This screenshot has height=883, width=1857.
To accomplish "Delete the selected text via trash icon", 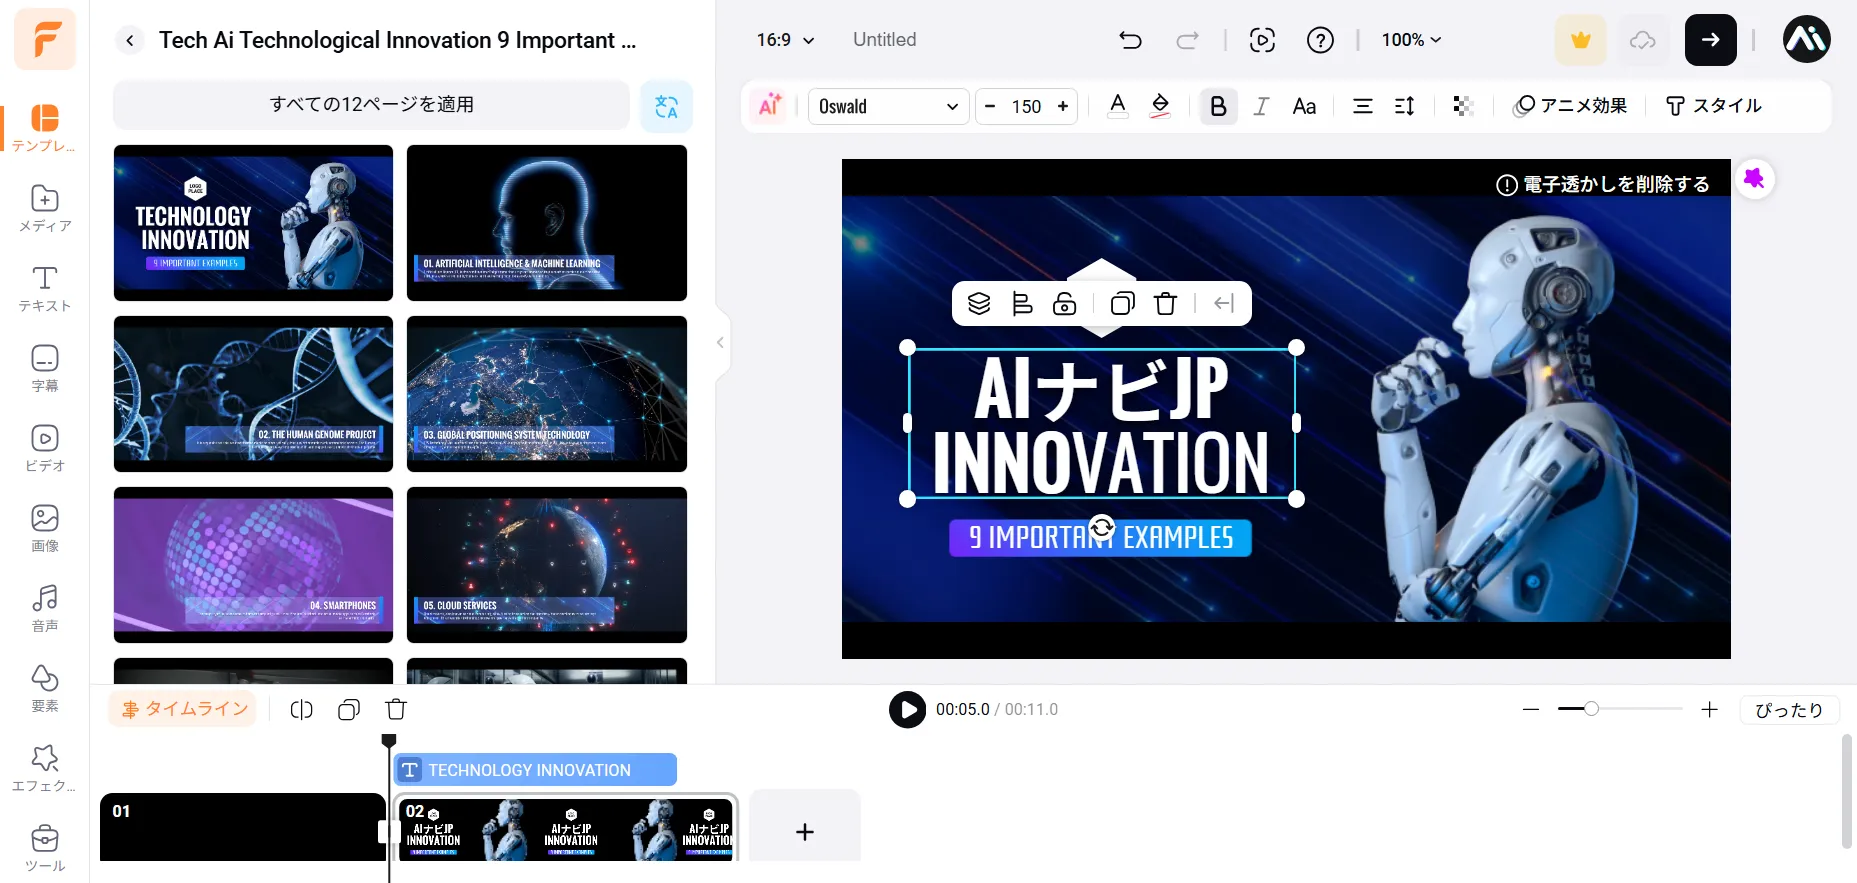I will pyautogui.click(x=1165, y=304).
